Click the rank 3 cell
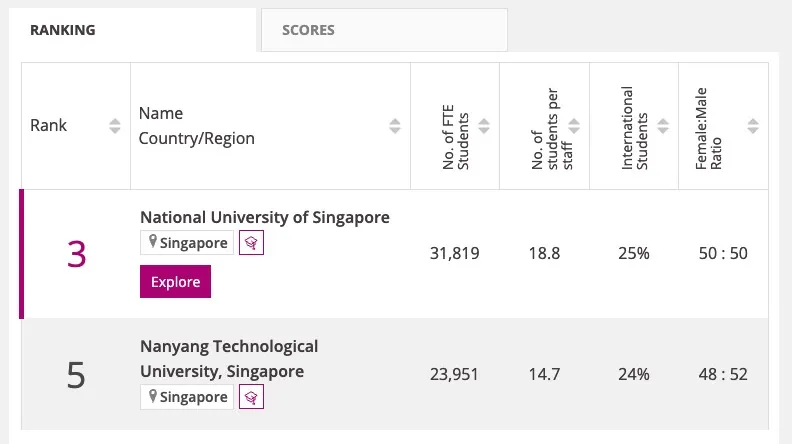This screenshot has height=444, width=792. (76, 255)
